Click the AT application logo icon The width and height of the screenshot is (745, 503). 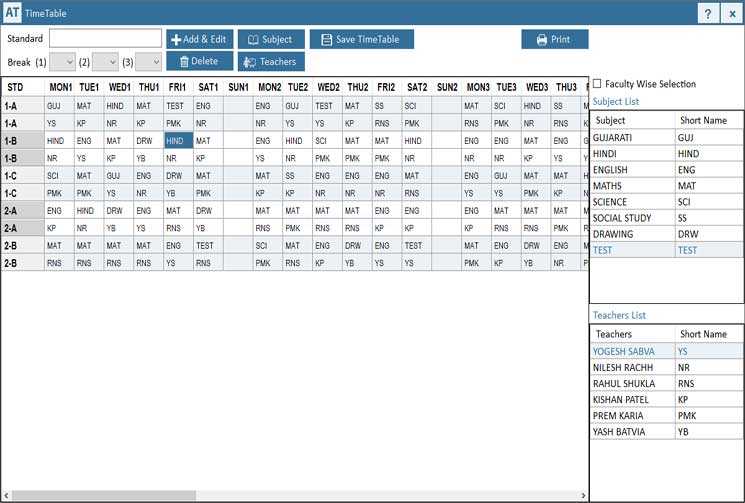pyautogui.click(x=13, y=13)
